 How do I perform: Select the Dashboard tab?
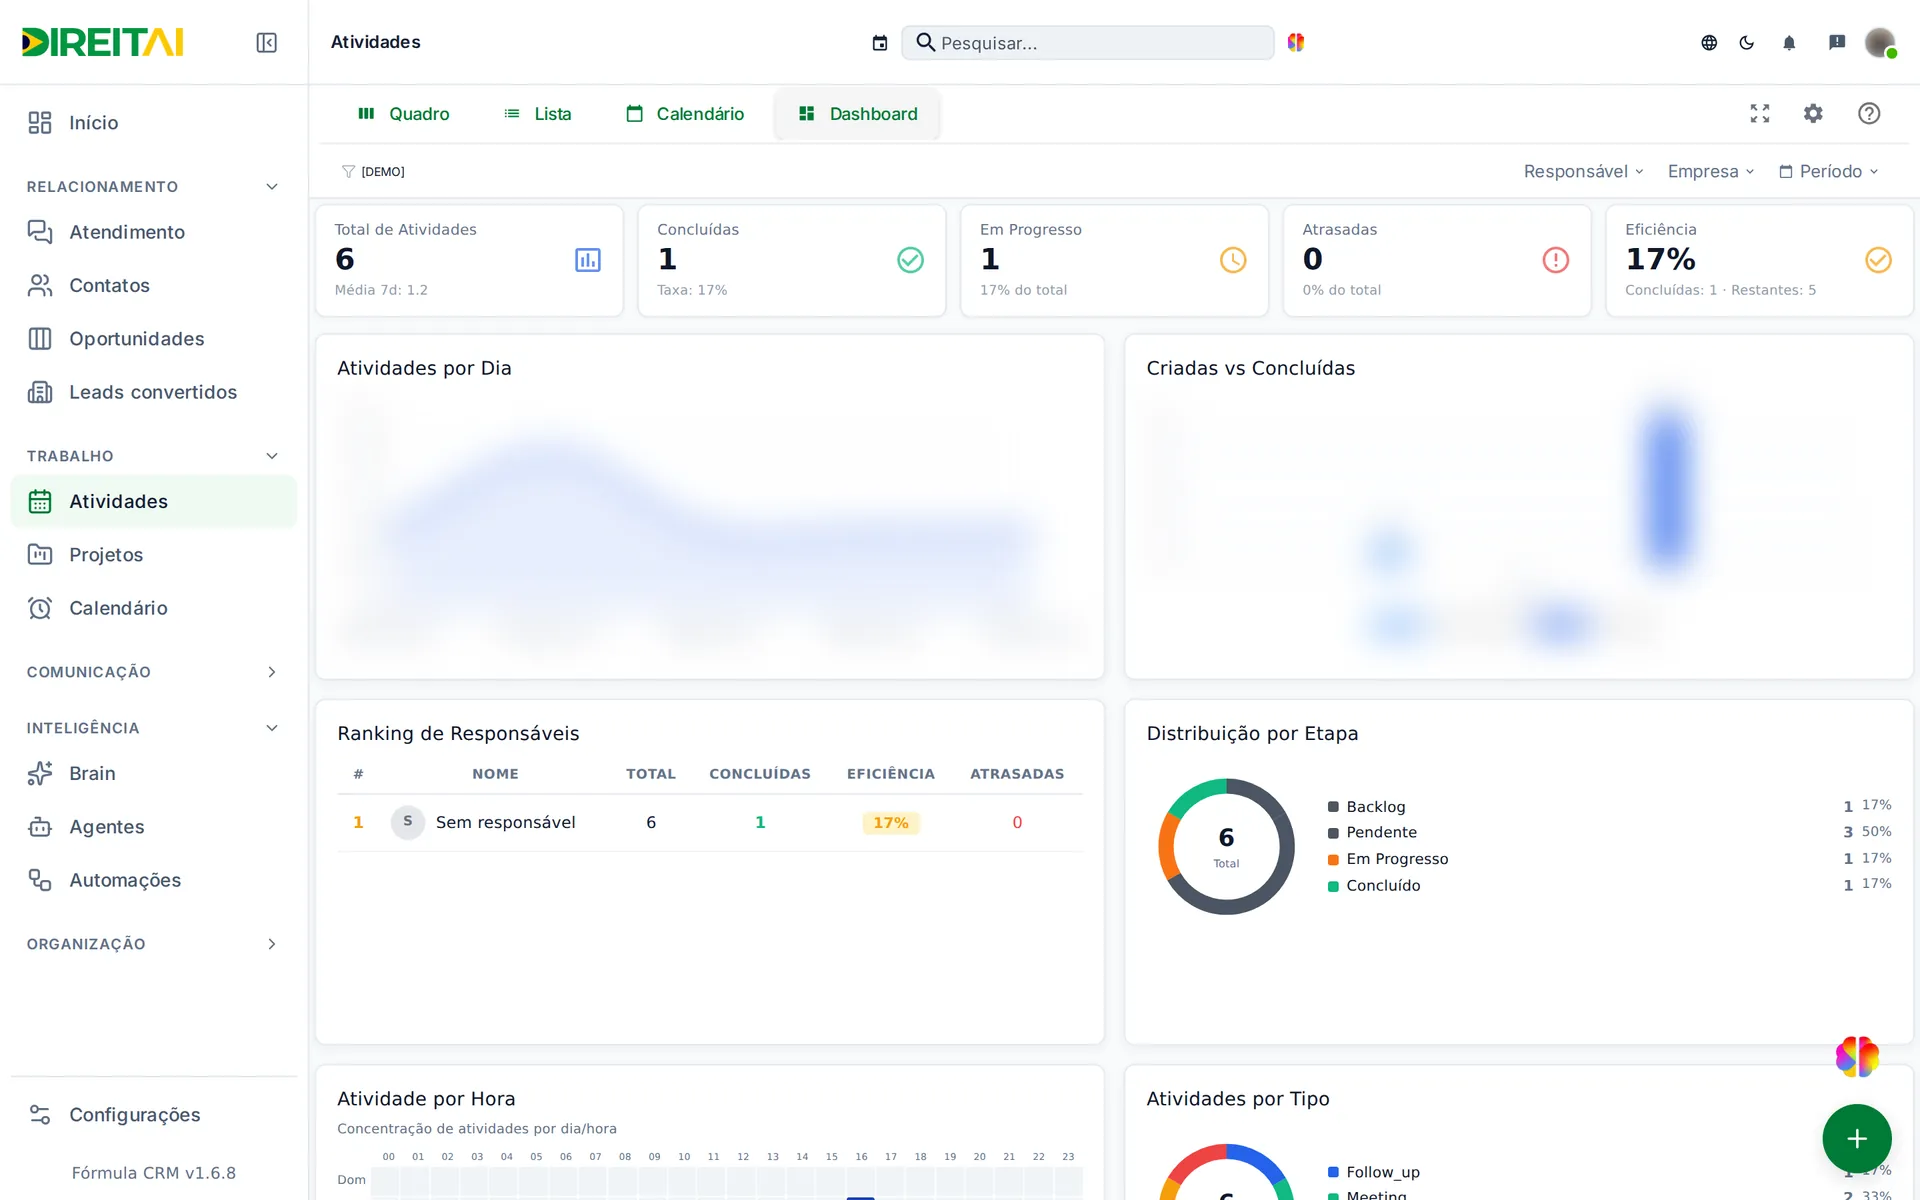[858, 114]
